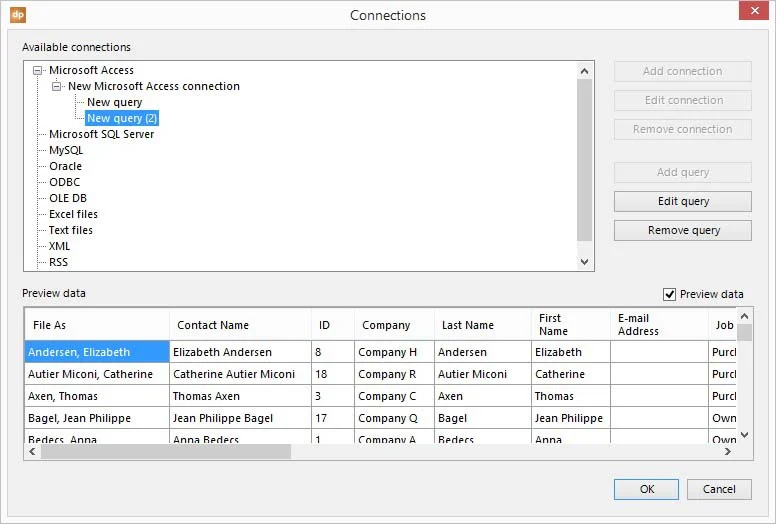Click the ID column header
776x524 pixels.
(x=333, y=325)
